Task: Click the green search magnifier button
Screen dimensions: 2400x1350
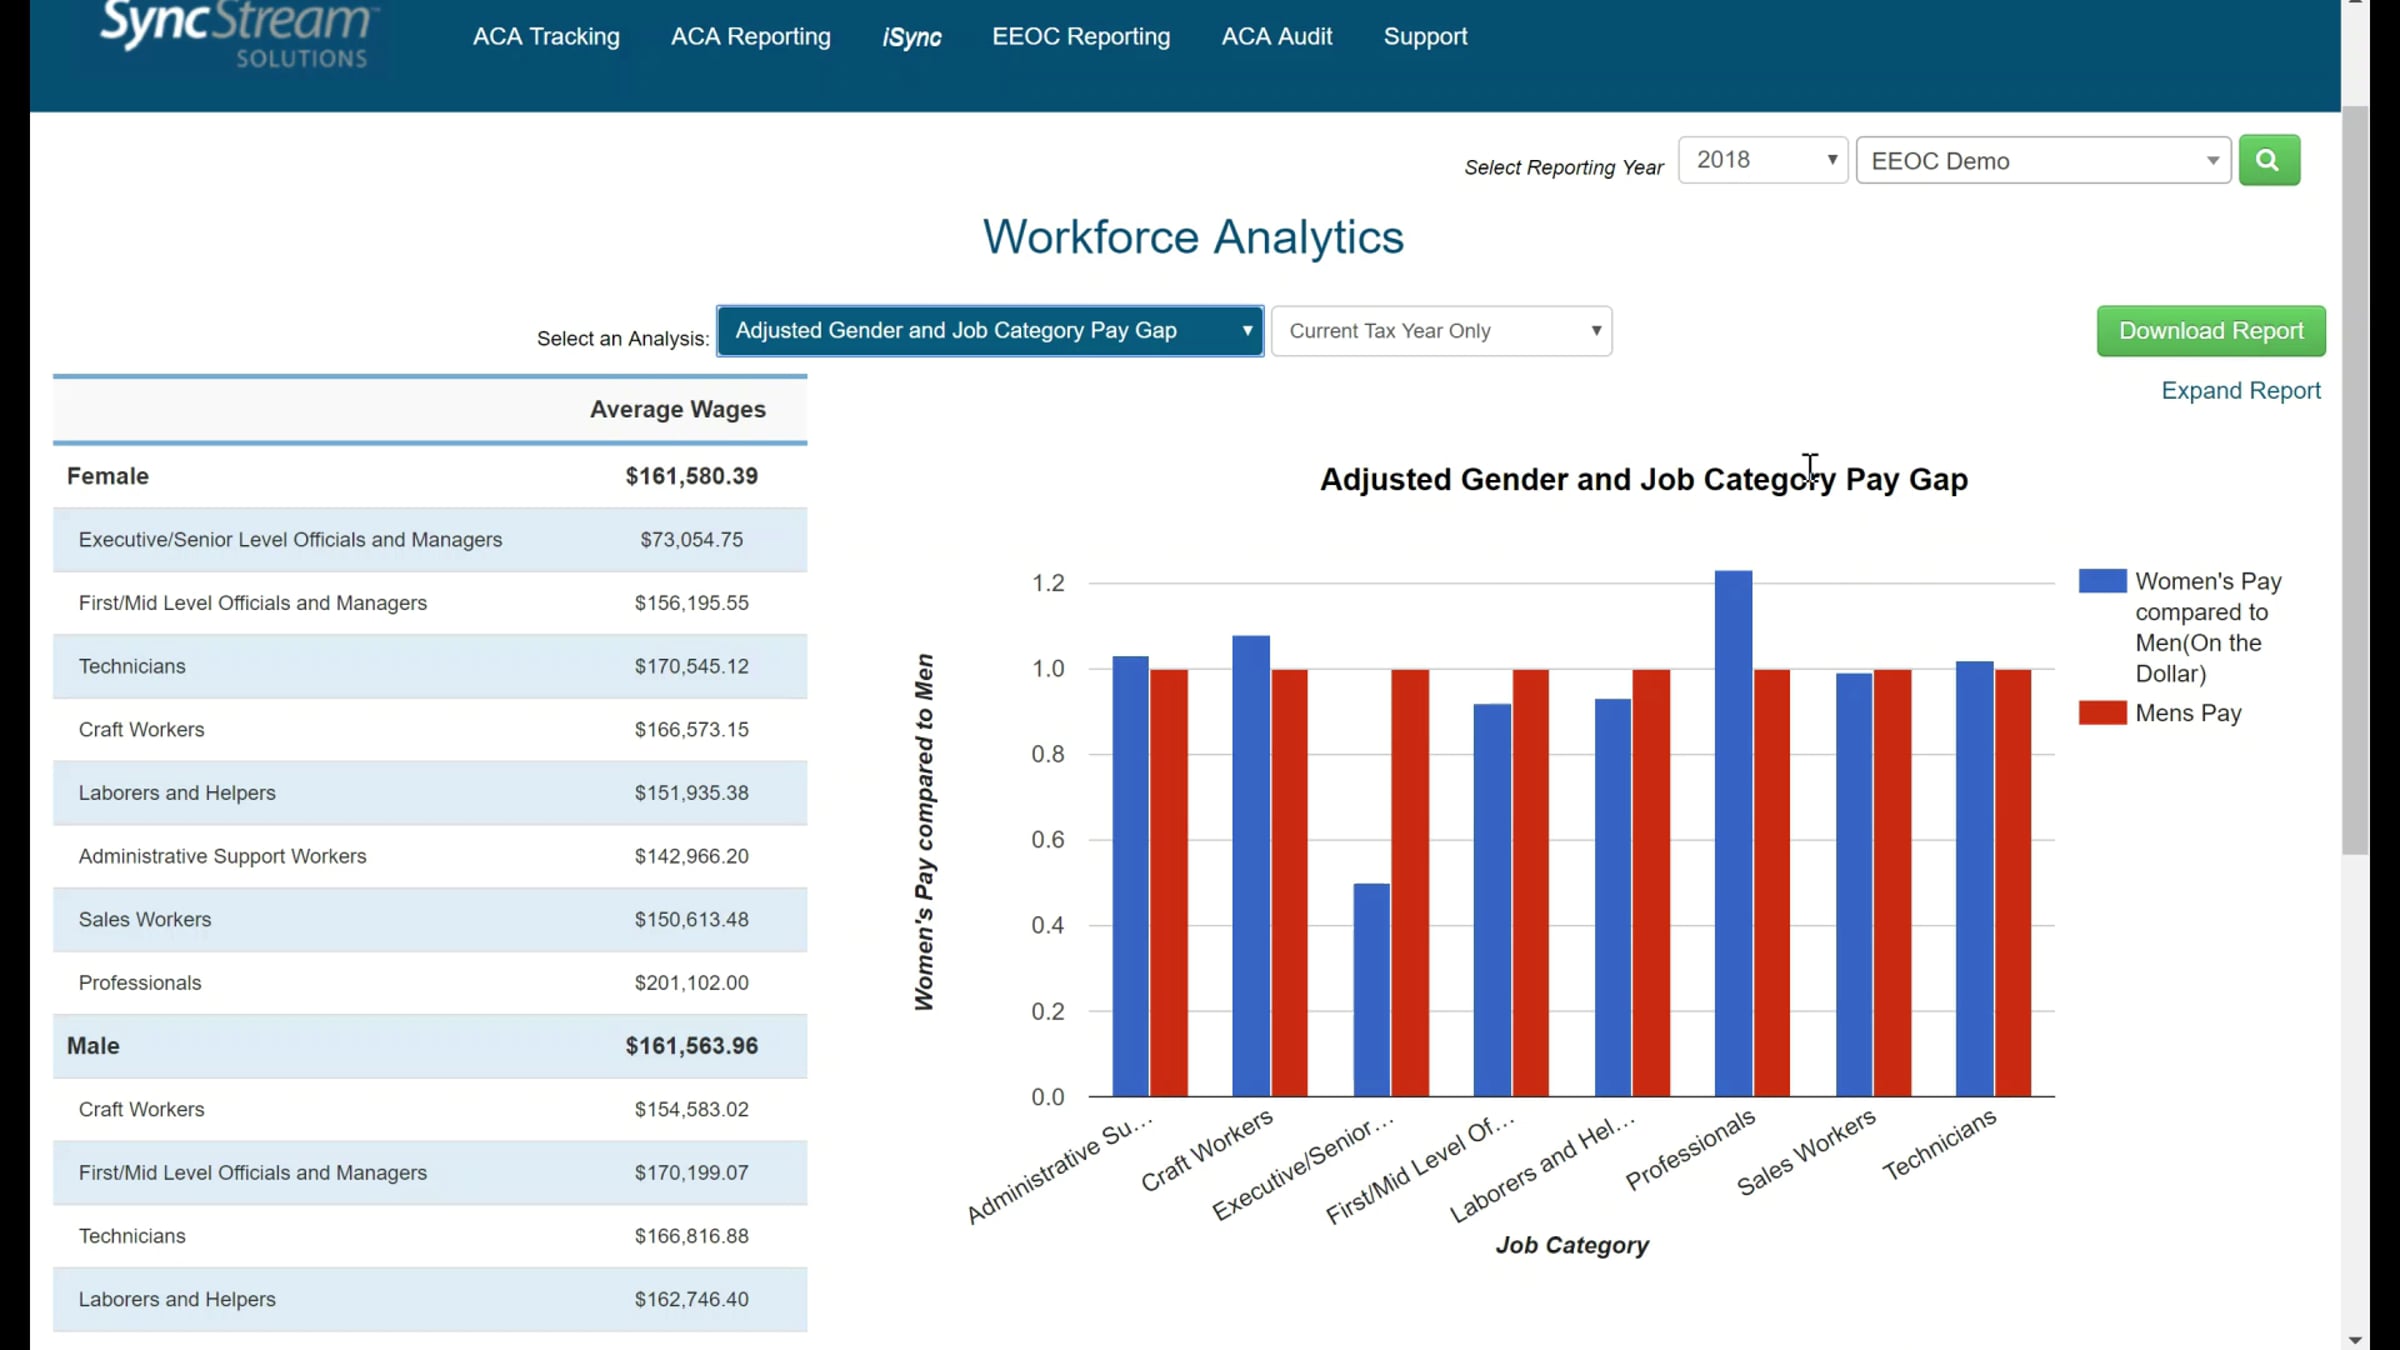Action: pyautogui.click(x=2268, y=160)
